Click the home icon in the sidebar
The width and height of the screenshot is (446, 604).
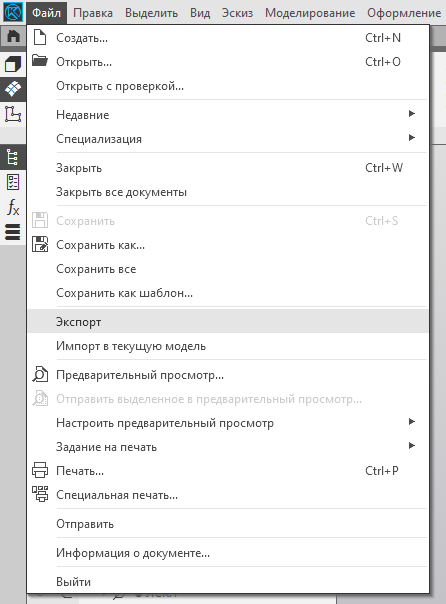pyautogui.click(x=13, y=36)
